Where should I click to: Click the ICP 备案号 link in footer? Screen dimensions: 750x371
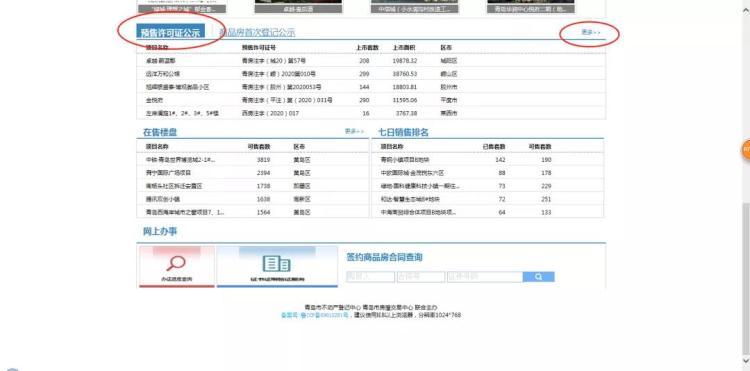coord(315,316)
